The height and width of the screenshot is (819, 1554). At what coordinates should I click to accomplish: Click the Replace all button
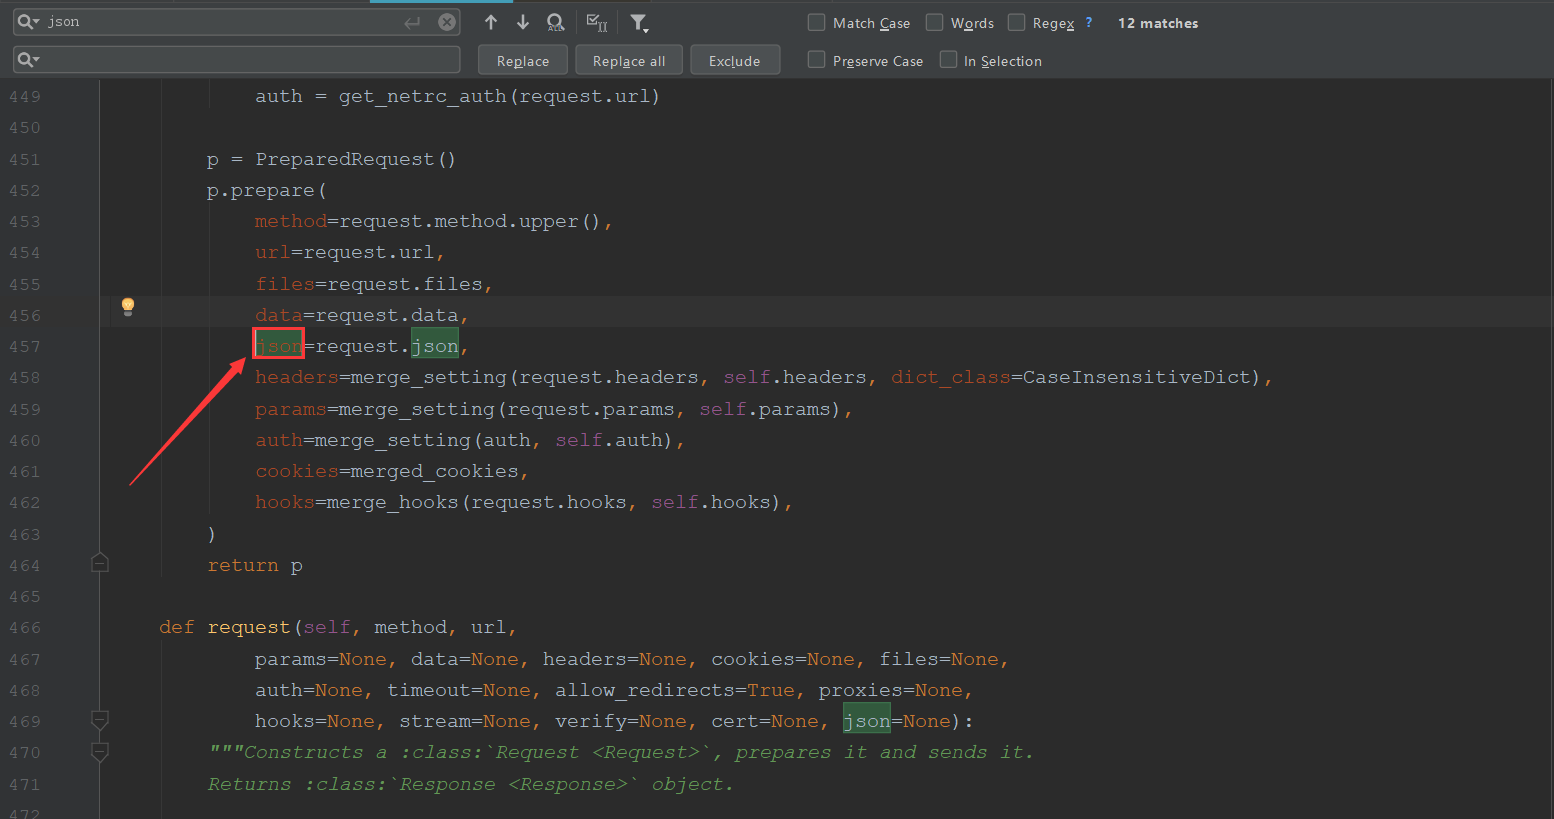pyautogui.click(x=629, y=60)
